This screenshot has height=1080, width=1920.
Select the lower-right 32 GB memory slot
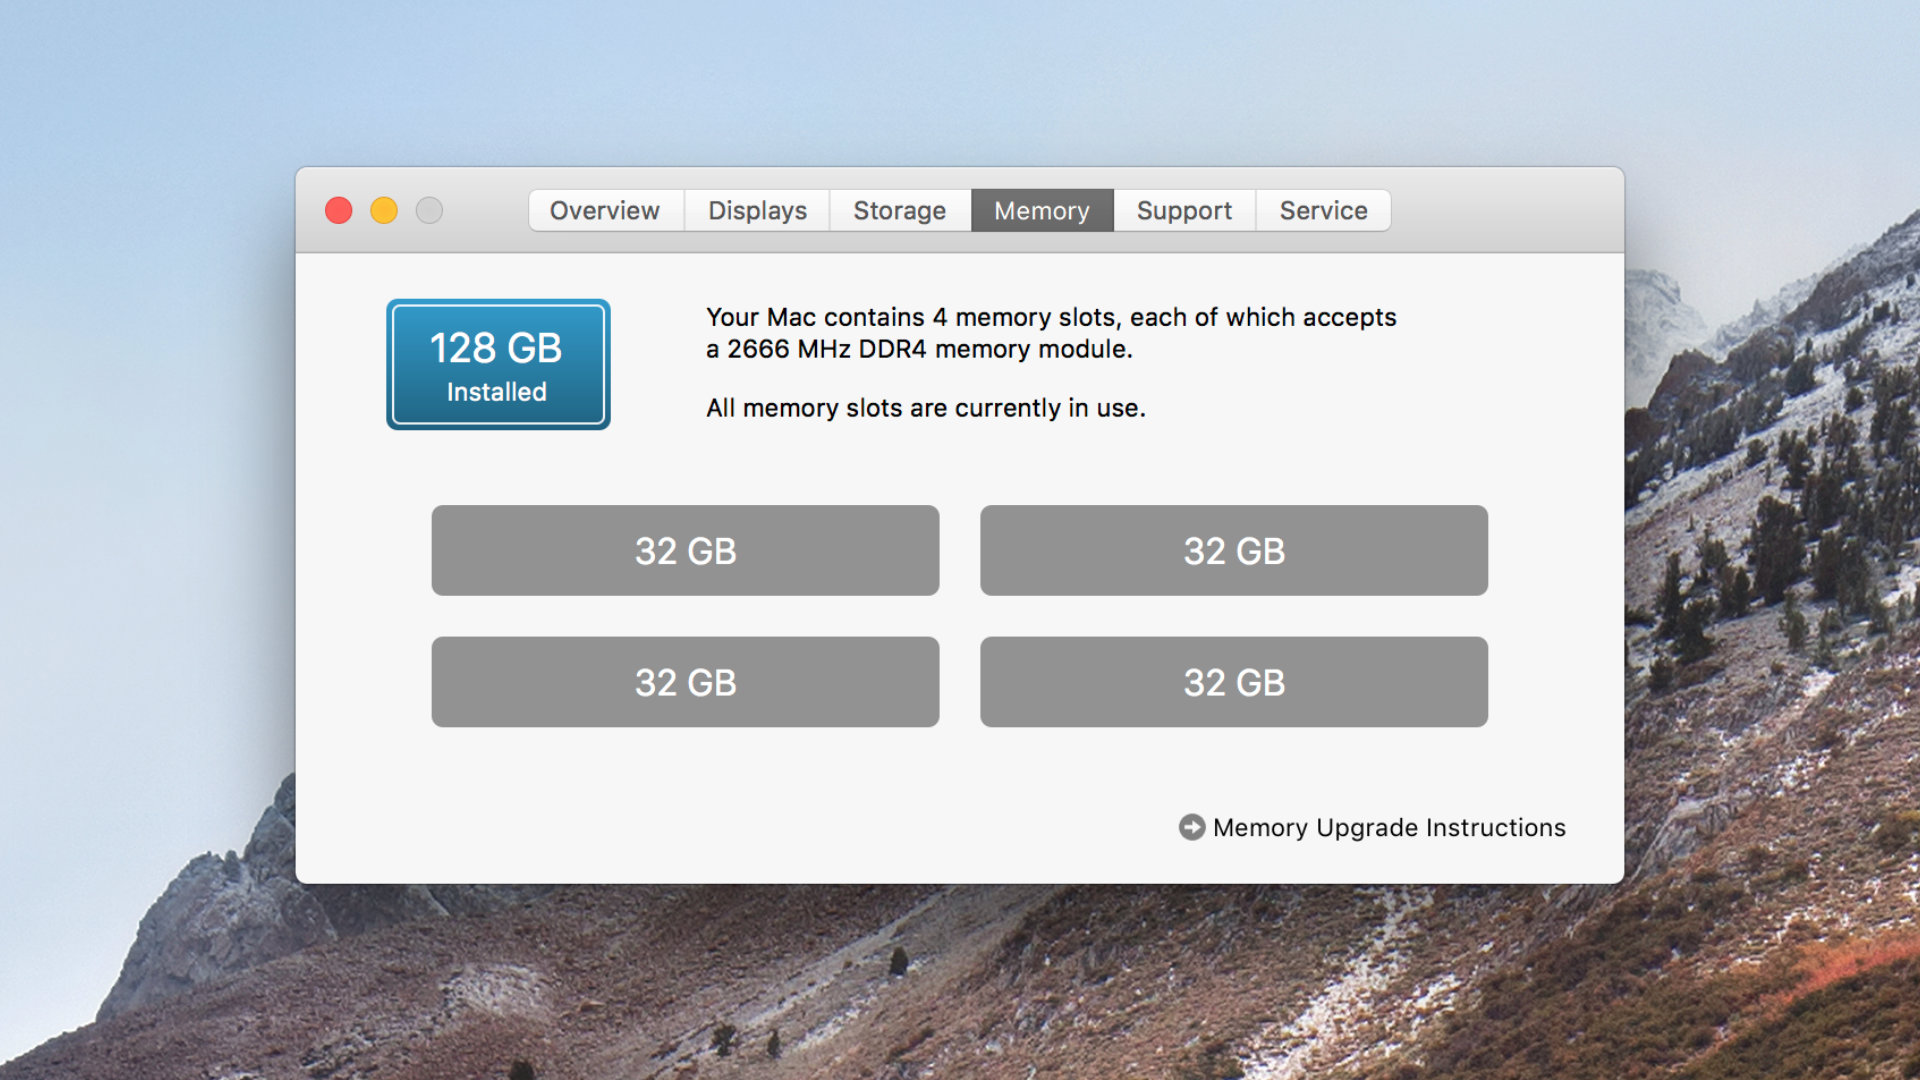point(1233,682)
